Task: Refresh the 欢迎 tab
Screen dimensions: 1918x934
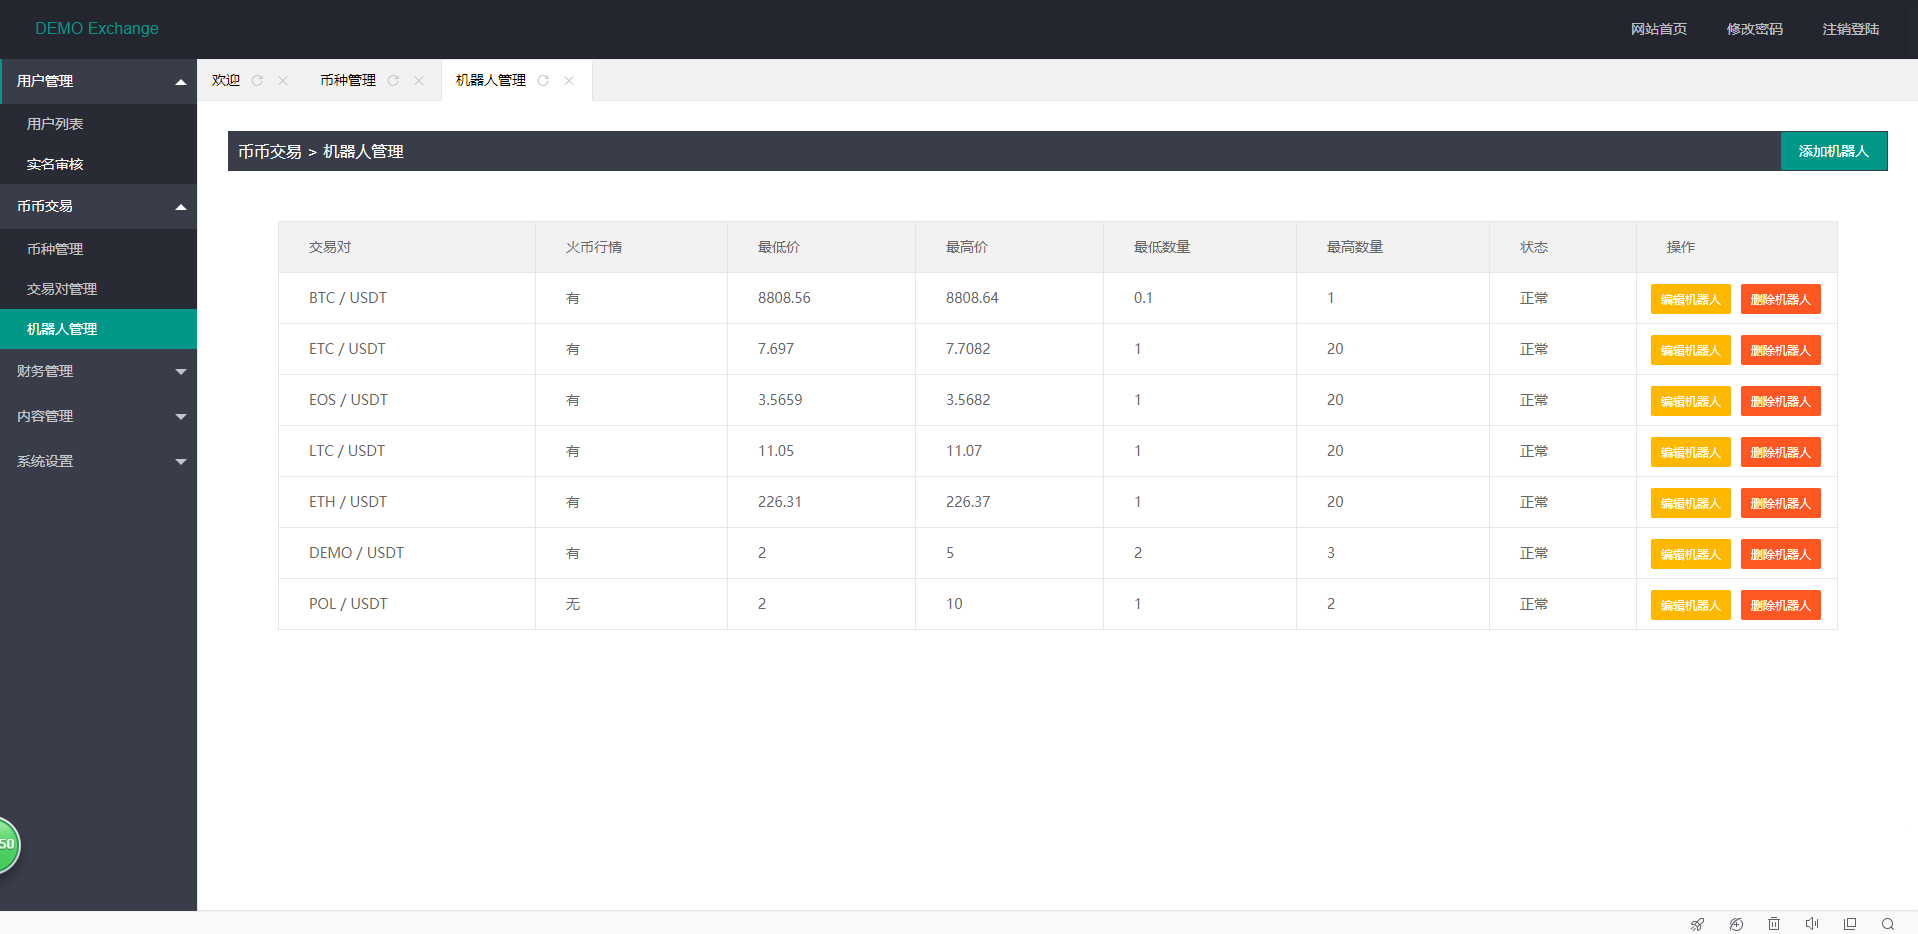Action: tap(257, 81)
